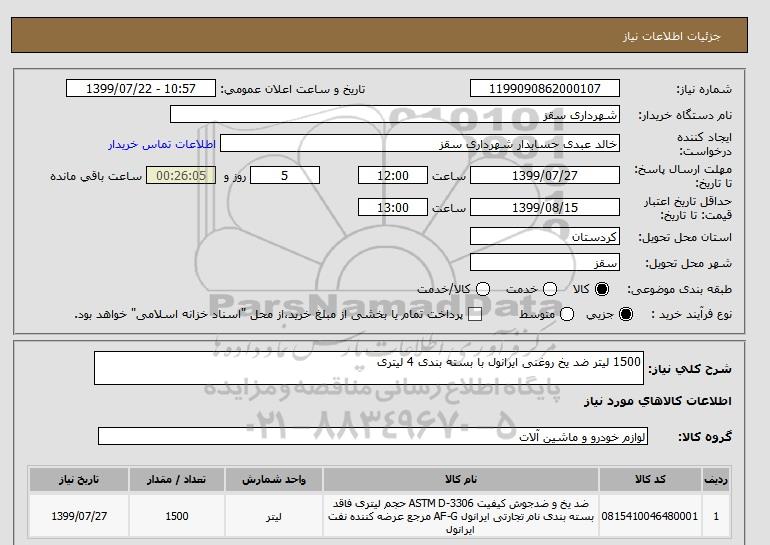The height and width of the screenshot is (545, 770).
Task: Click the unit cell لیتر
Action: (274, 516)
